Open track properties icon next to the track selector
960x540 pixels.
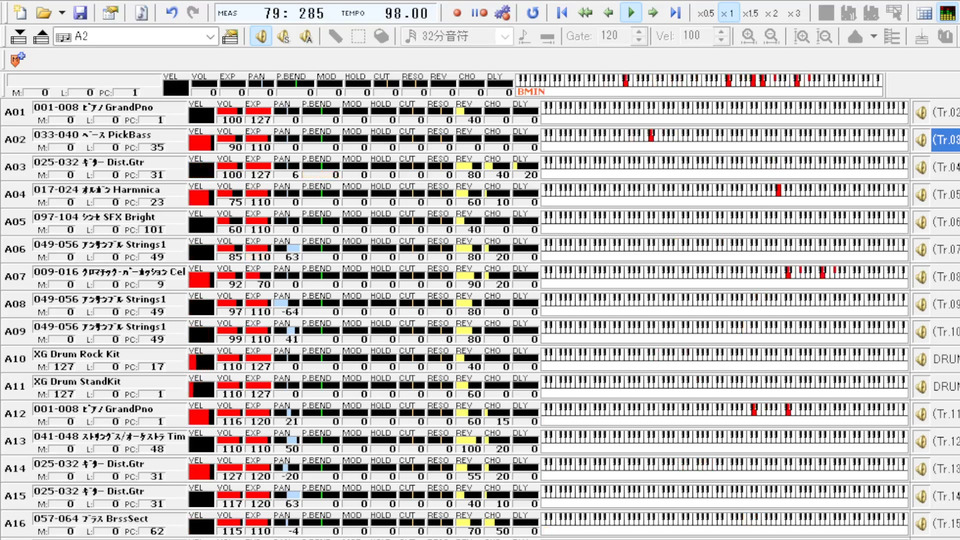(x=230, y=37)
